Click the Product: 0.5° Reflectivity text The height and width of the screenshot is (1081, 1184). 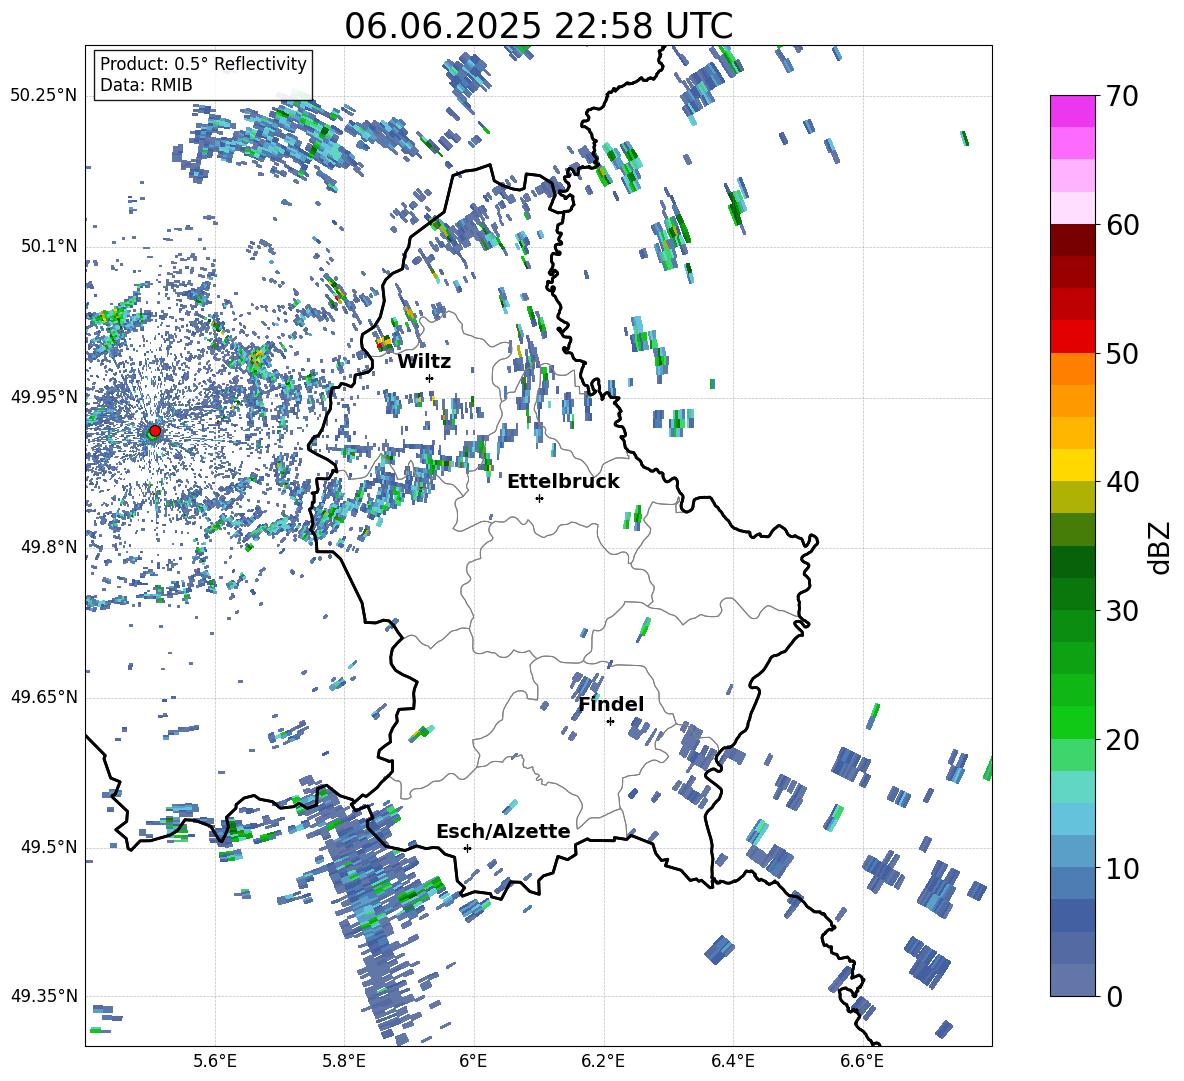[203, 64]
